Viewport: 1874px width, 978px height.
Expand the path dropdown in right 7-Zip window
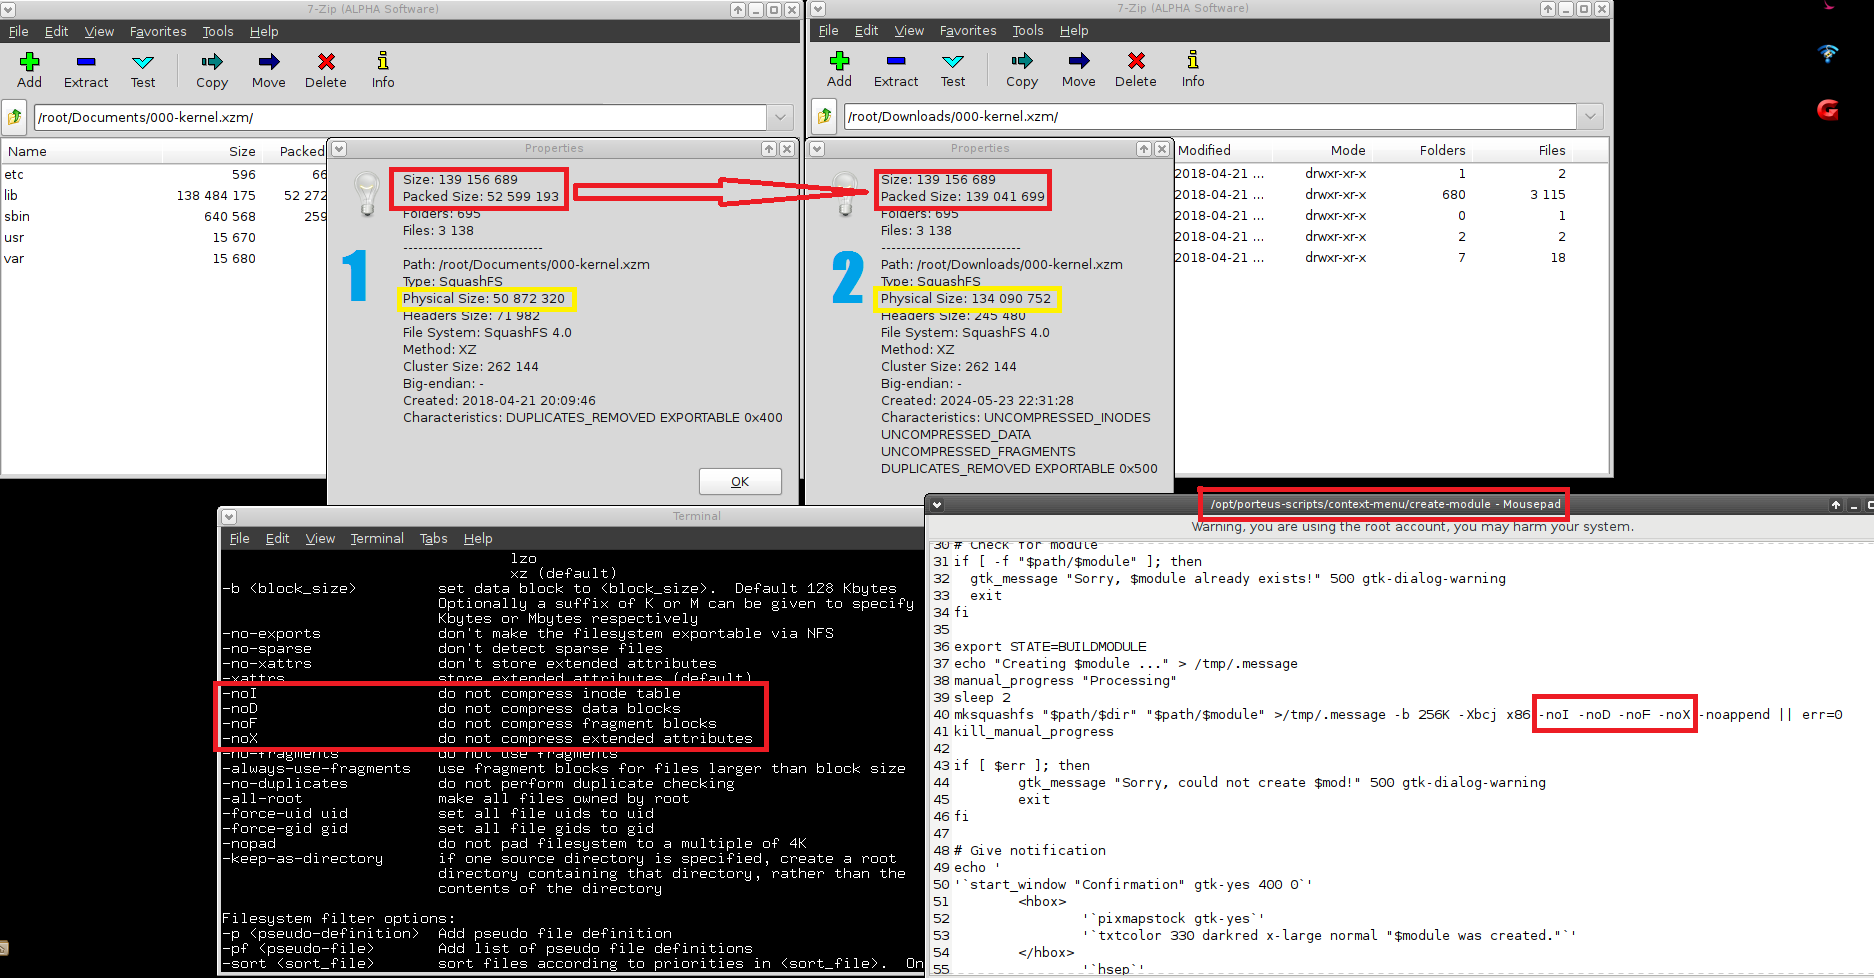point(1591,116)
